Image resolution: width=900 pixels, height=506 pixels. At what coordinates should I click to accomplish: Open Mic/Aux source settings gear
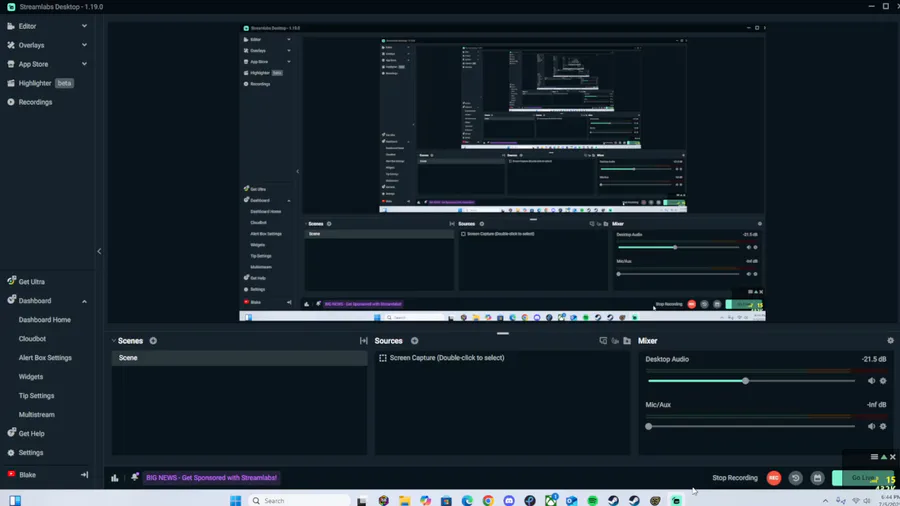[883, 426]
